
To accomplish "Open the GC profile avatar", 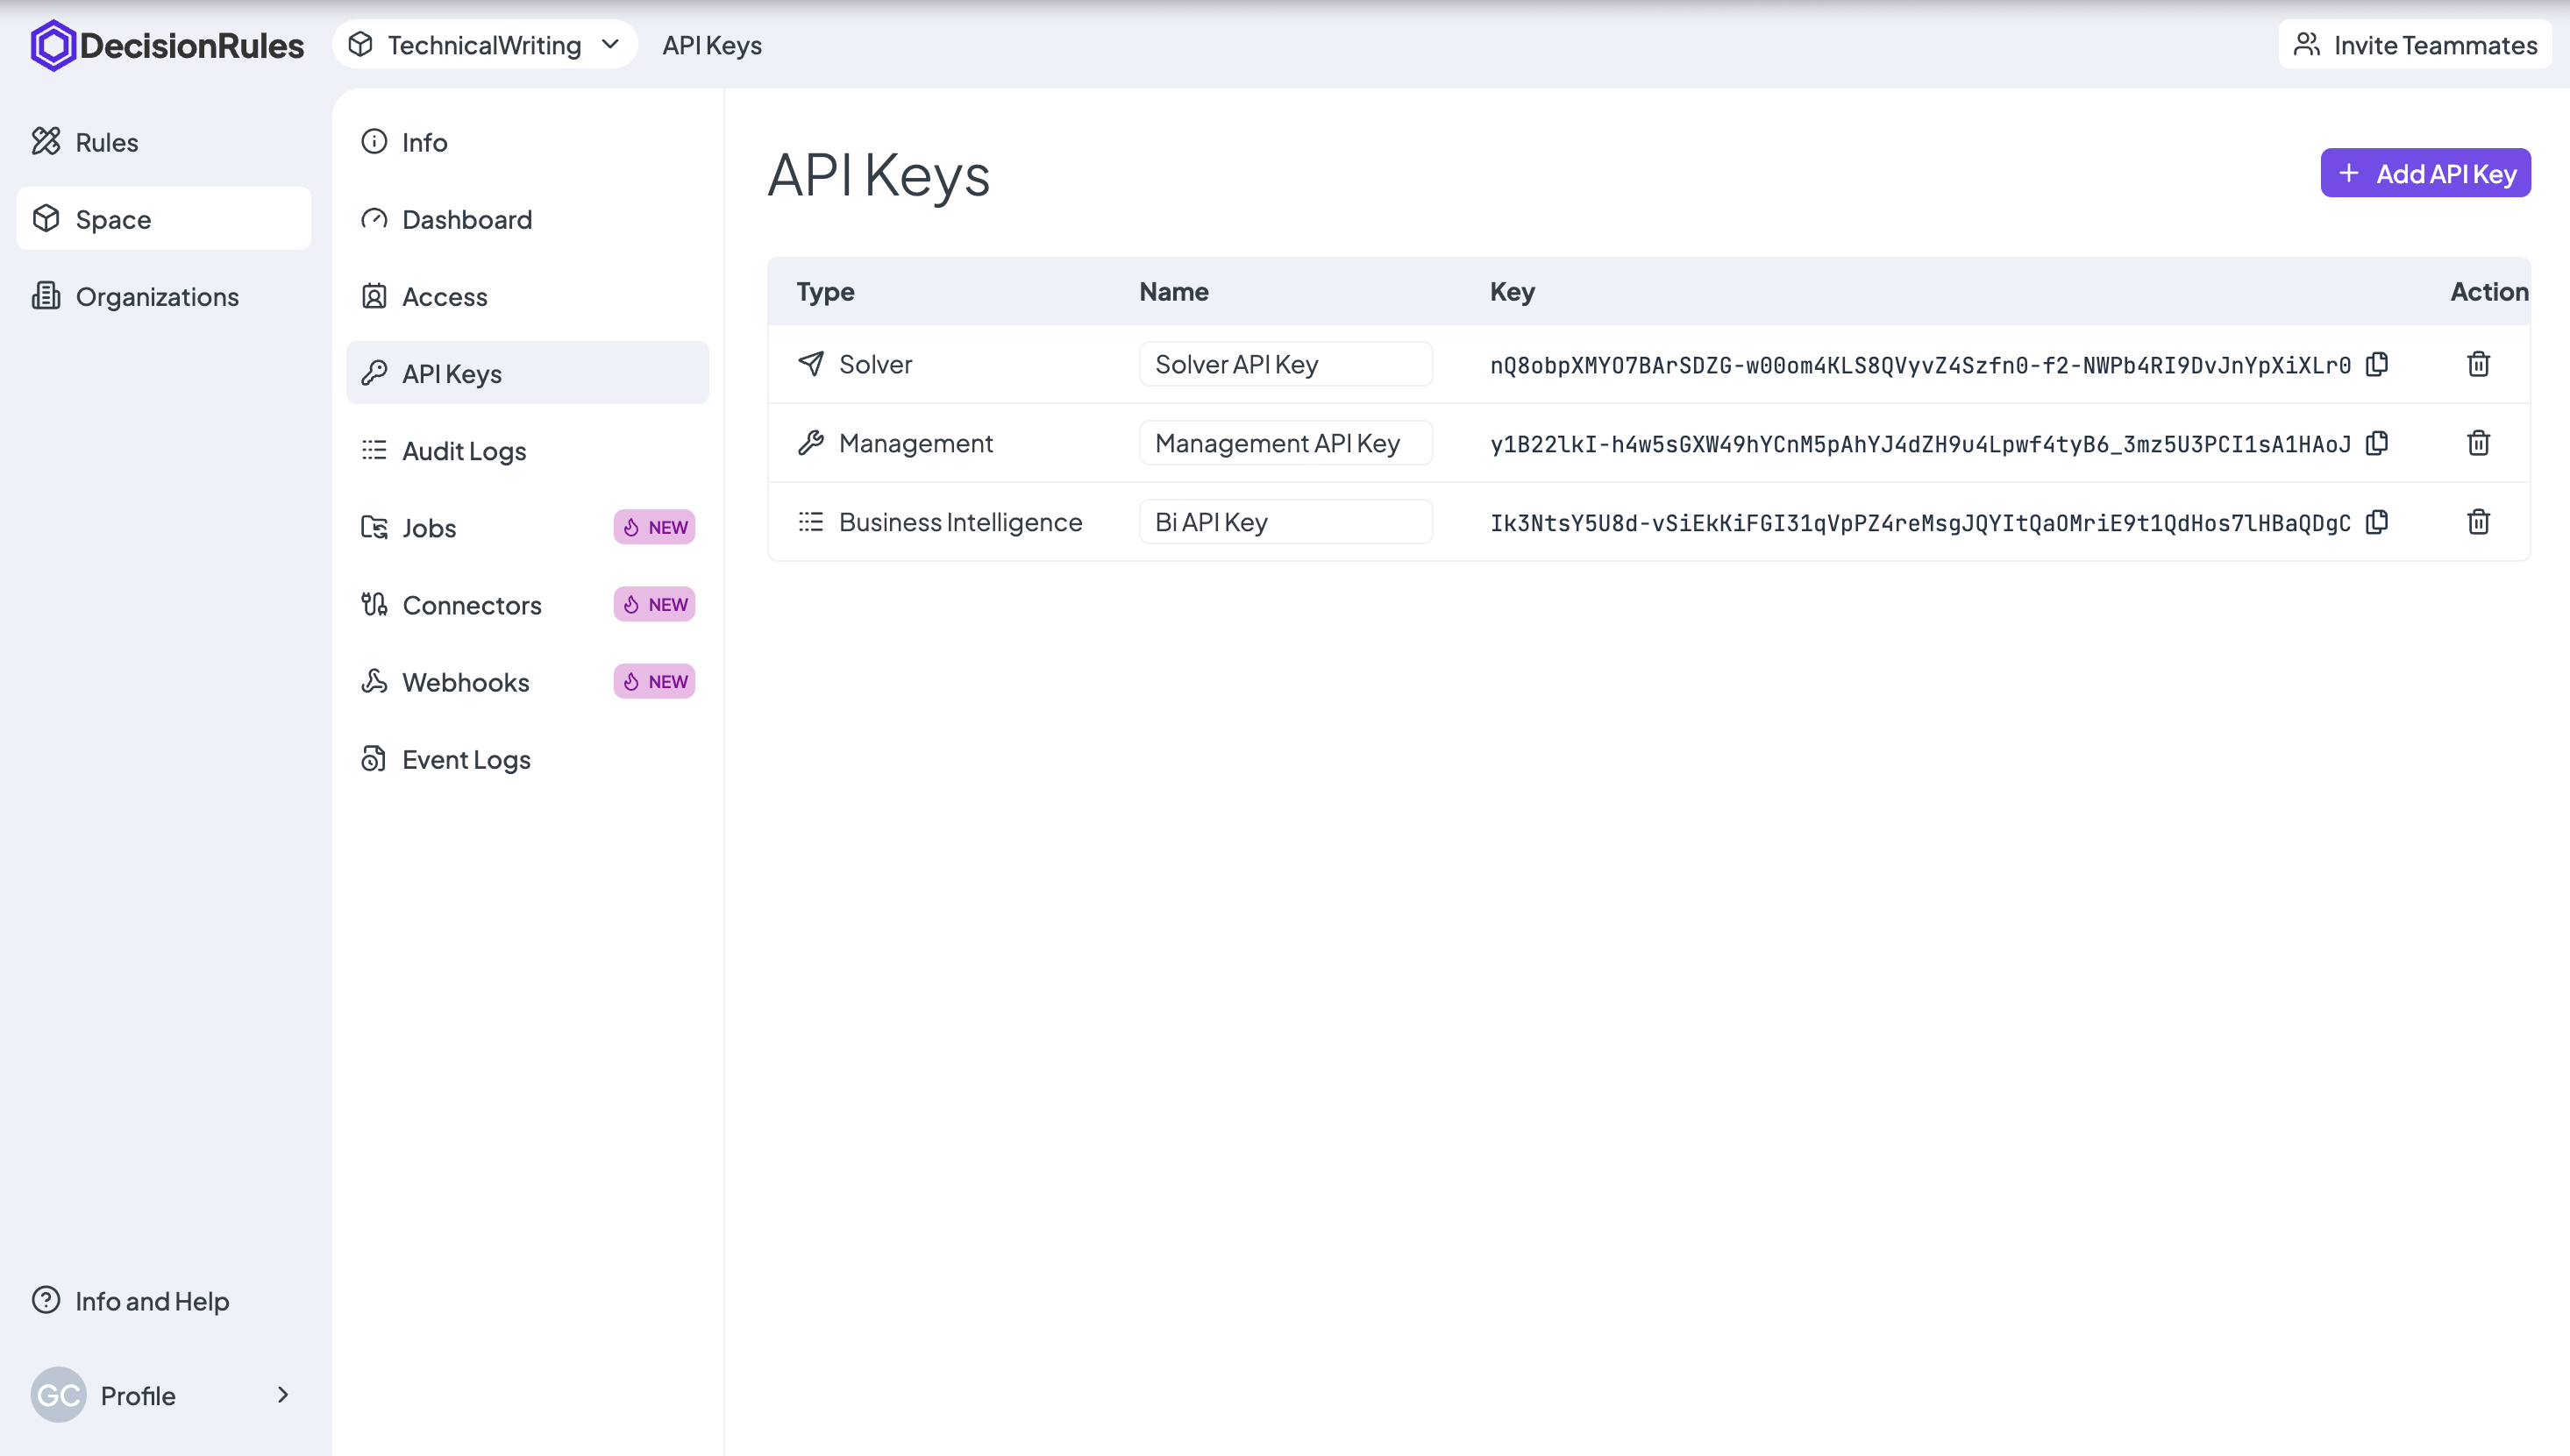I will [58, 1395].
